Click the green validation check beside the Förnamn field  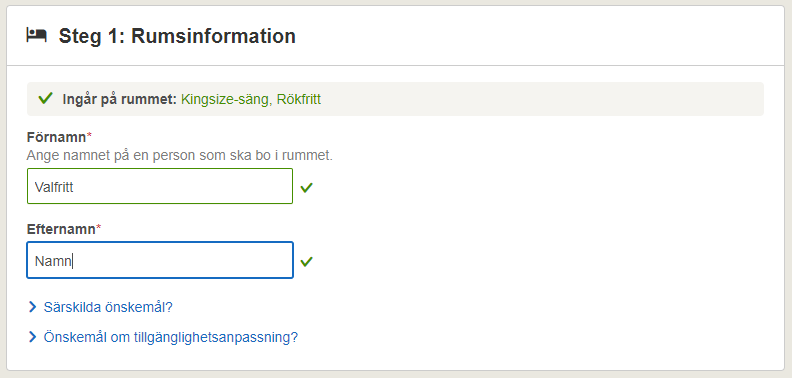[x=307, y=187]
